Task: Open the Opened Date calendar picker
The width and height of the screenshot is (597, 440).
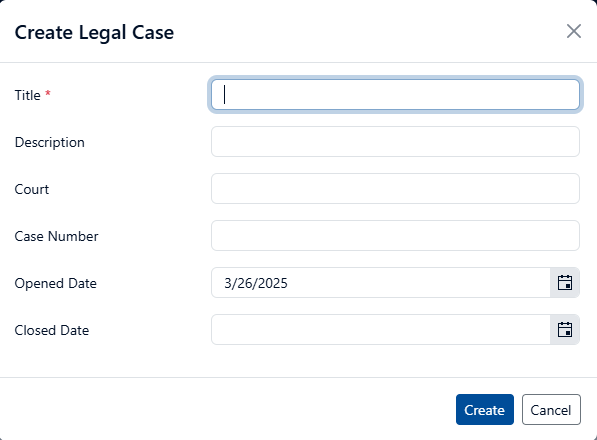Action: click(565, 283)
